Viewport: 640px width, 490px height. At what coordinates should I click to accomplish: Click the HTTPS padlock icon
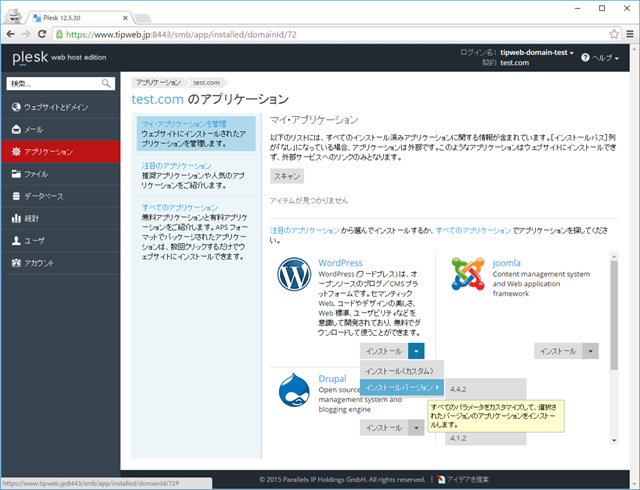pyautogui.click(x=59, y=34)
